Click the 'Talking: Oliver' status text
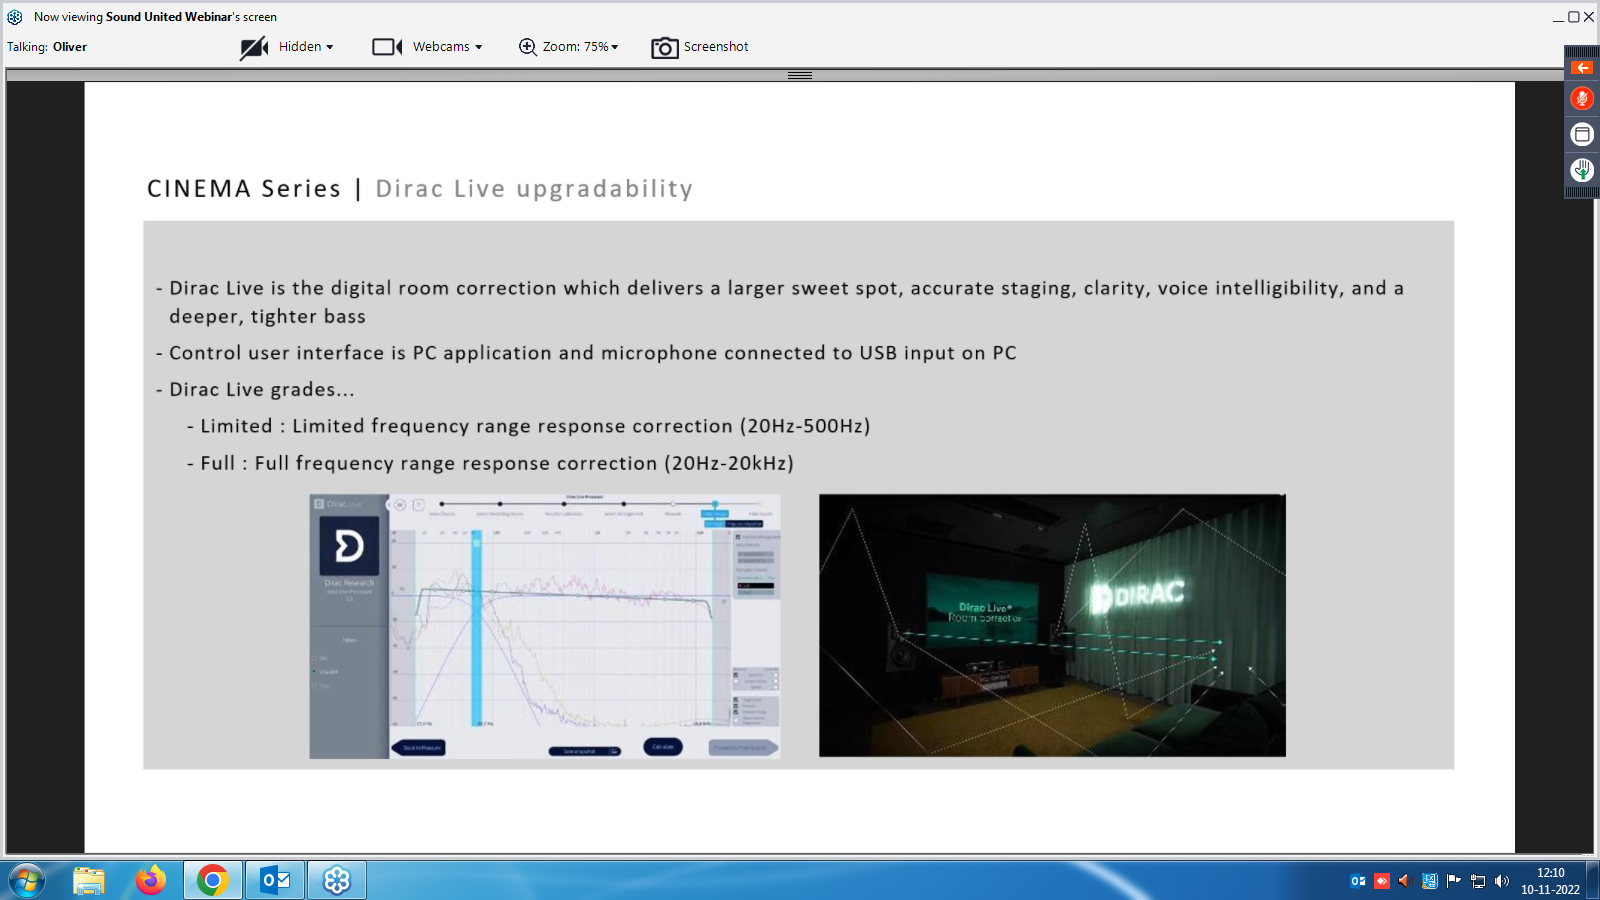This screenshot has width=1600, height=900. click(47, 47)
